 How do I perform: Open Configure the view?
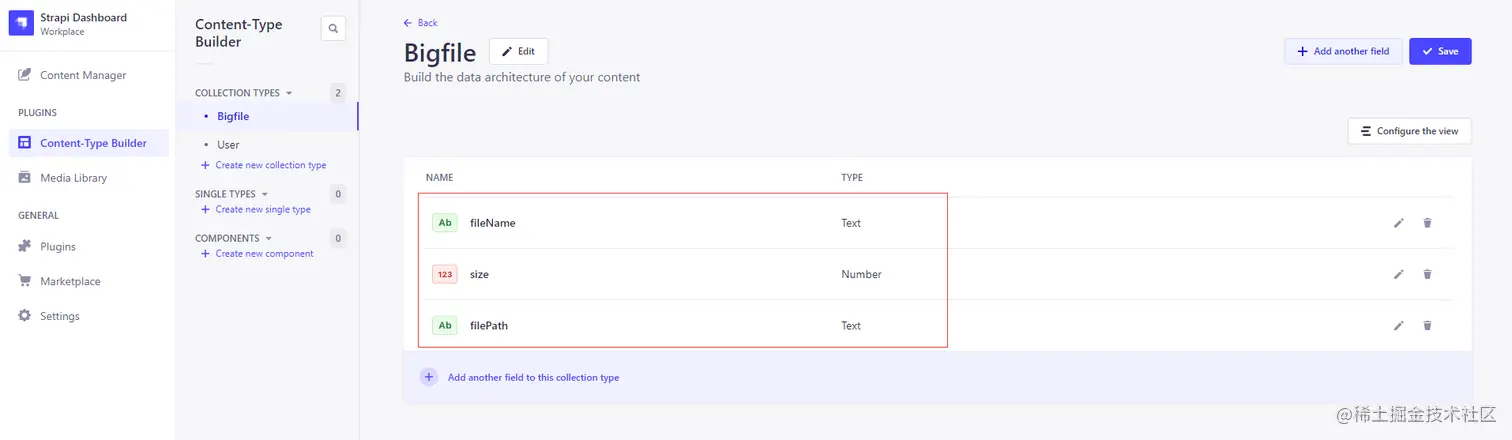tap(1409, 131)
